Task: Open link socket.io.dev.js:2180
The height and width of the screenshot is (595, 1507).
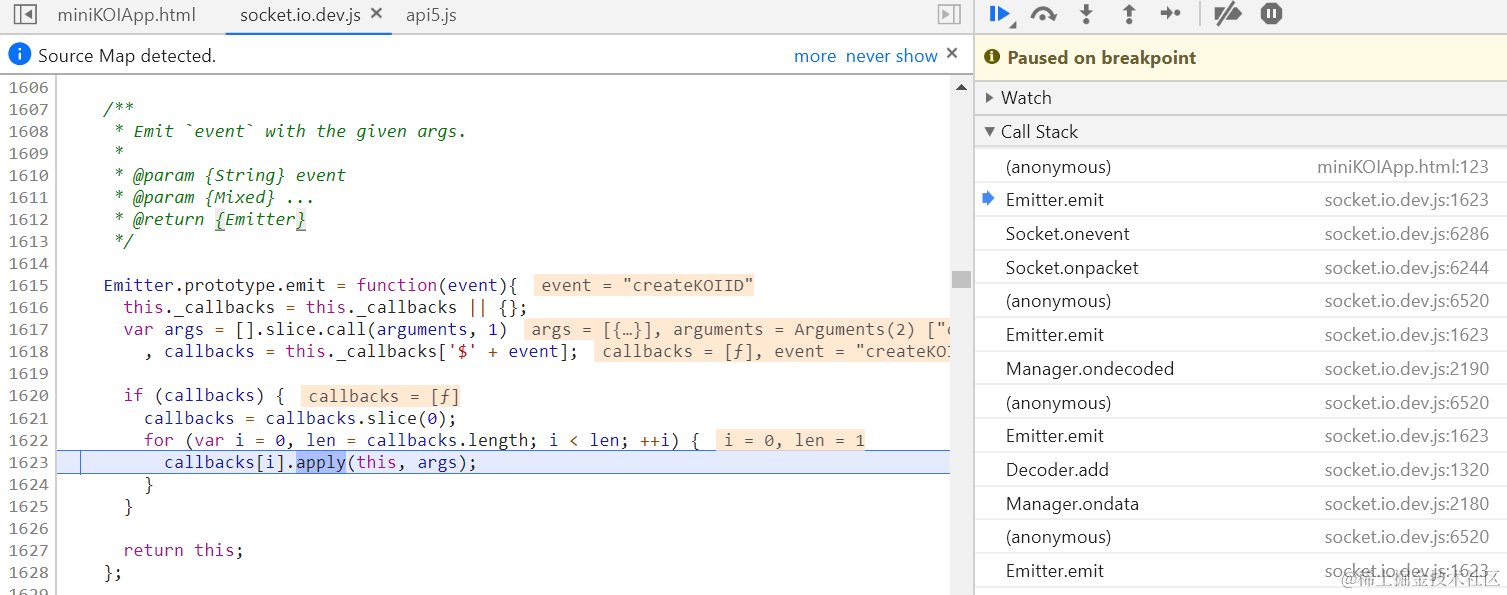Action: [1406, 504]
